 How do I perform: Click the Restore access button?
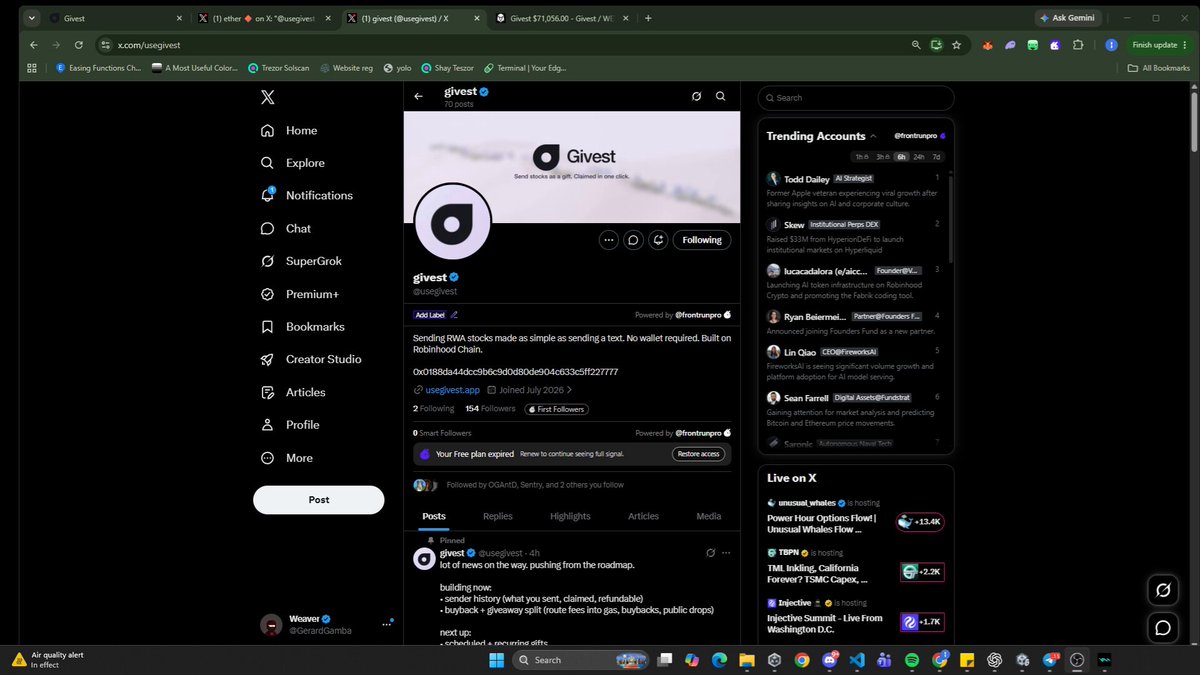pyautogui.click(x=697, y=454)
